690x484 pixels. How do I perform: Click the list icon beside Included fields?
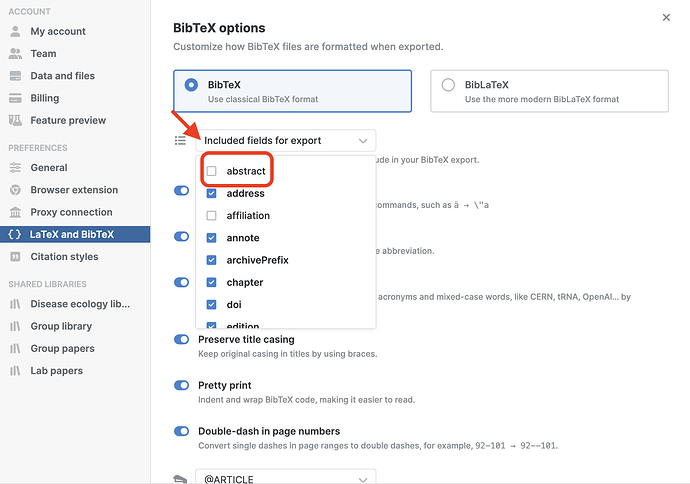[x=180, y=140]
